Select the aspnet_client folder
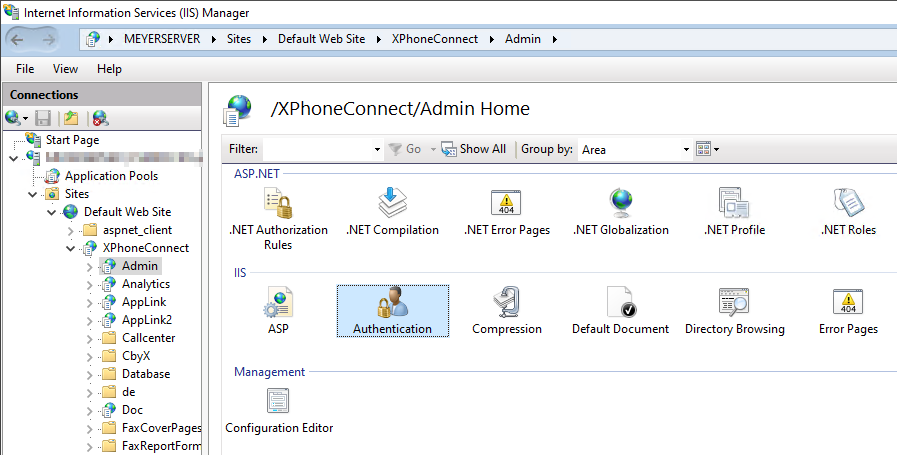Screen dimensions: 897x455 [137, 230]
